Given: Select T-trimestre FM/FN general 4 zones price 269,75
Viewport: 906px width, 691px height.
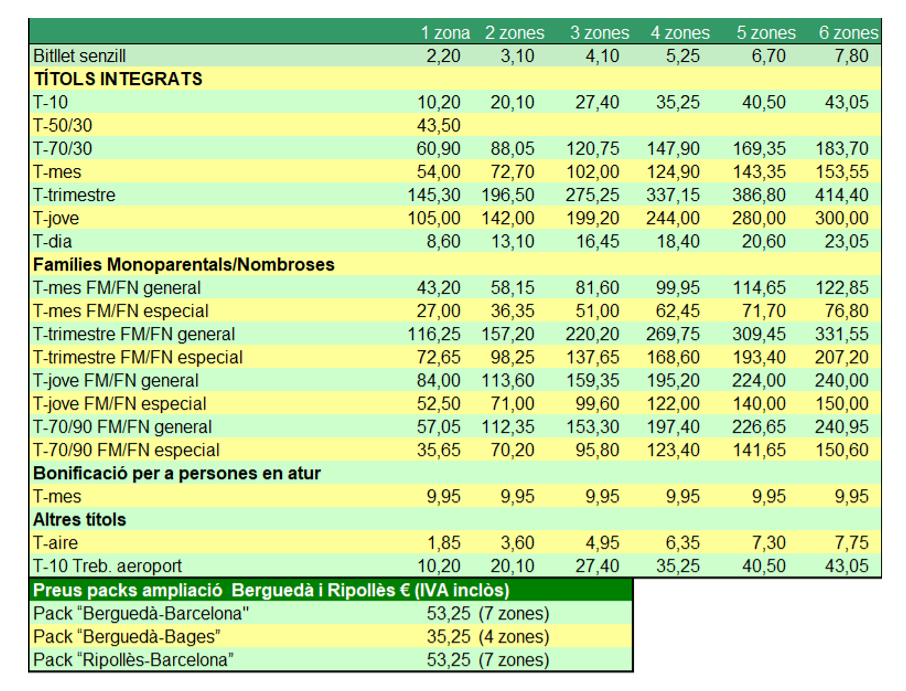Looking at the screenshot, I should (x=675, y=334).
